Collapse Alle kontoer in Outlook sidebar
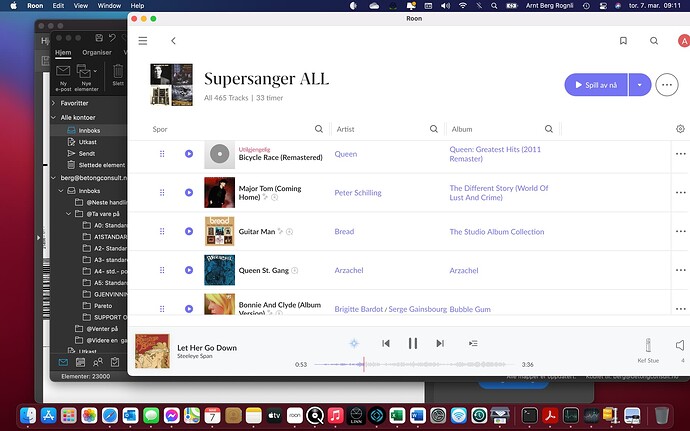Screen dimensions: 690x431 (54, 118)
